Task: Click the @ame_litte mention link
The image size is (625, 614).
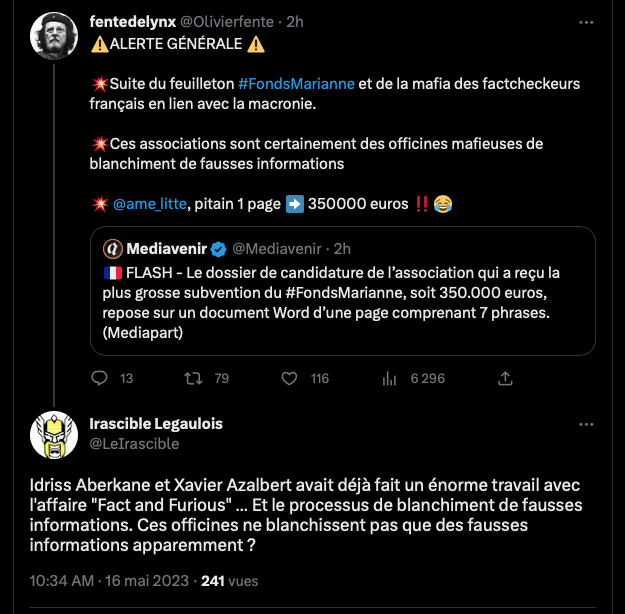Action: [148, 204]
